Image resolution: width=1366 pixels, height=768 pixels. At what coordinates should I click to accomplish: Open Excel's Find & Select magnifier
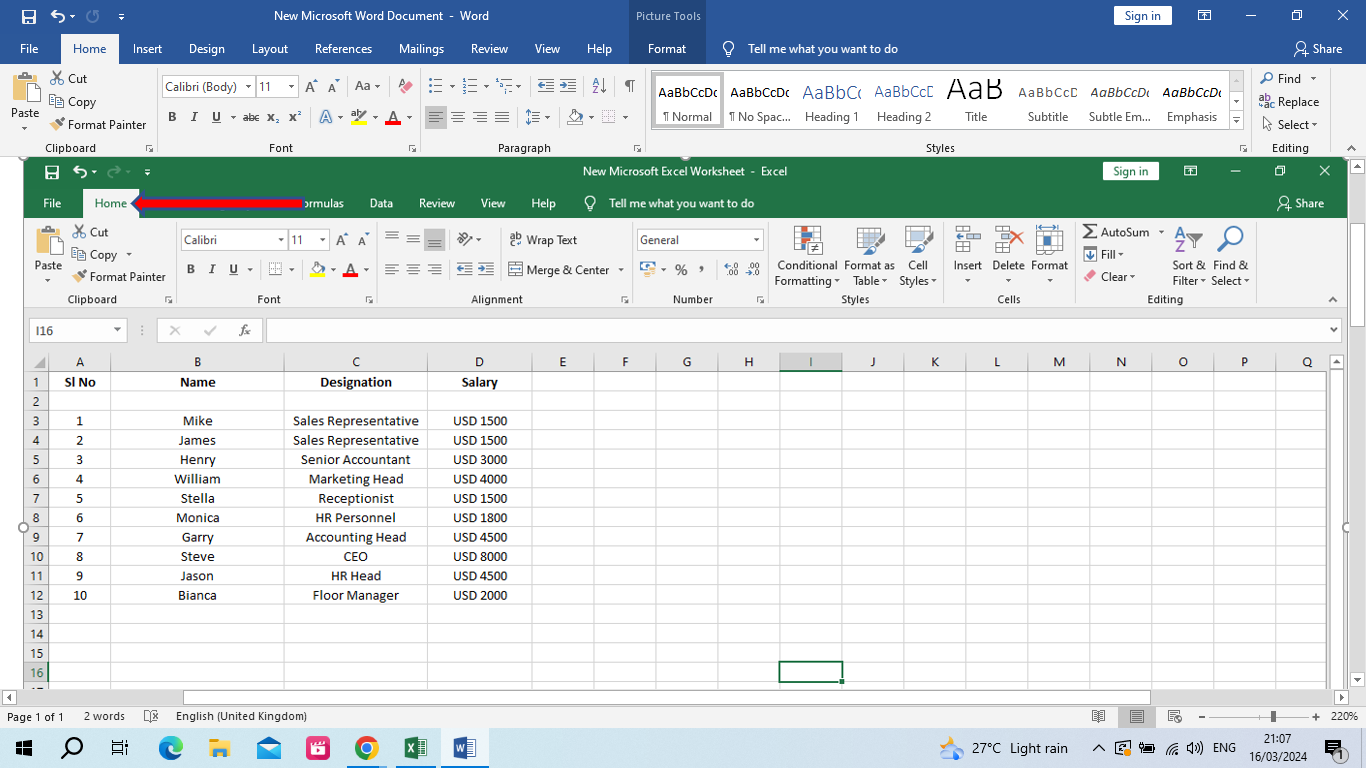click(x=1230, y=241)
